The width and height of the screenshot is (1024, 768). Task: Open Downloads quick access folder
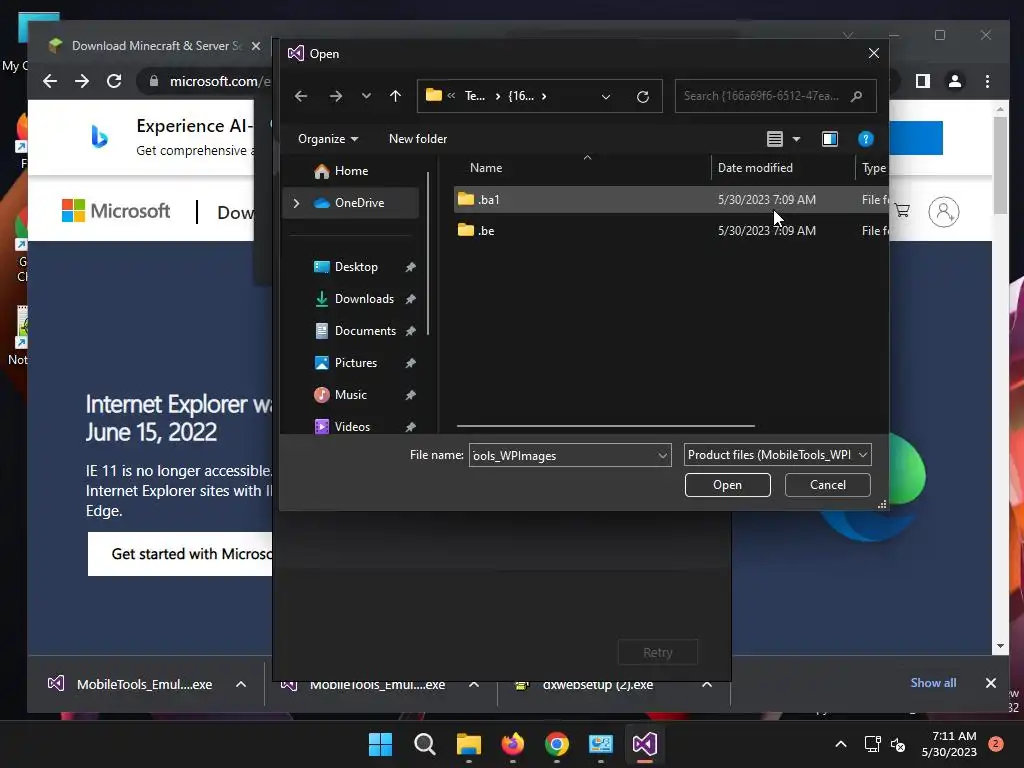point(364,298)
